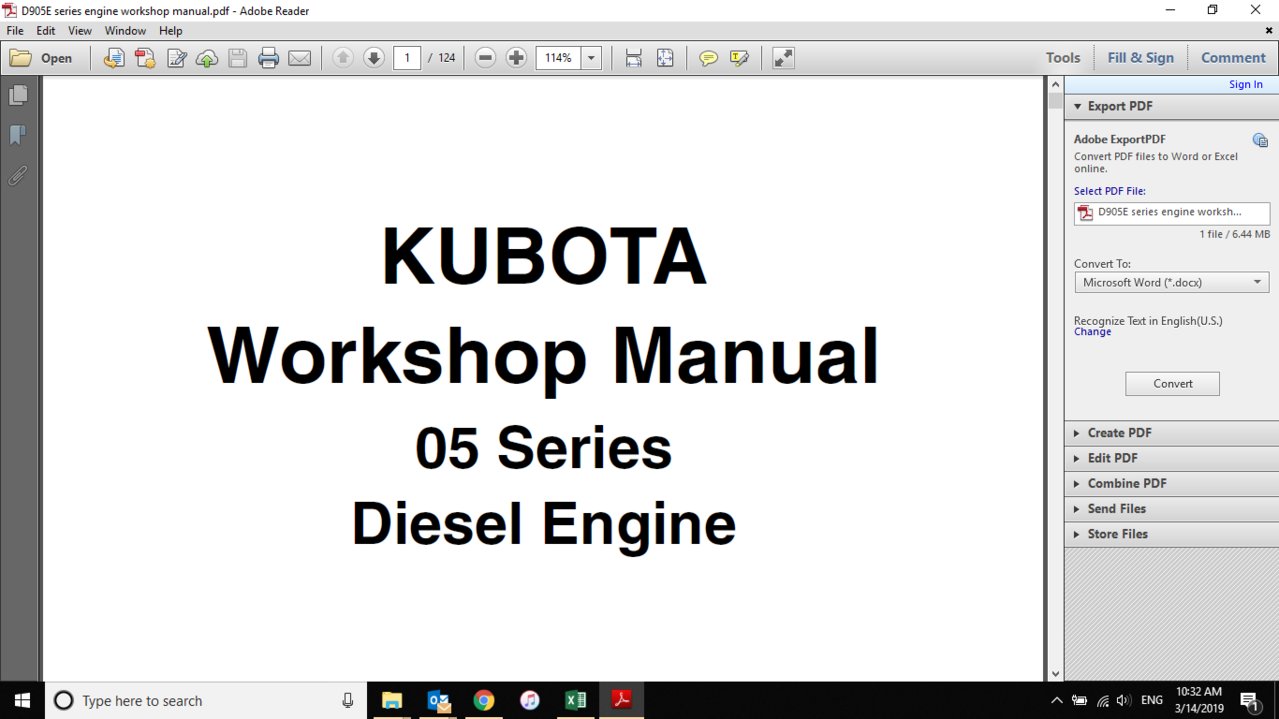Save the file with the floppy icon
1279x719 pixels.
pos(238,58)
